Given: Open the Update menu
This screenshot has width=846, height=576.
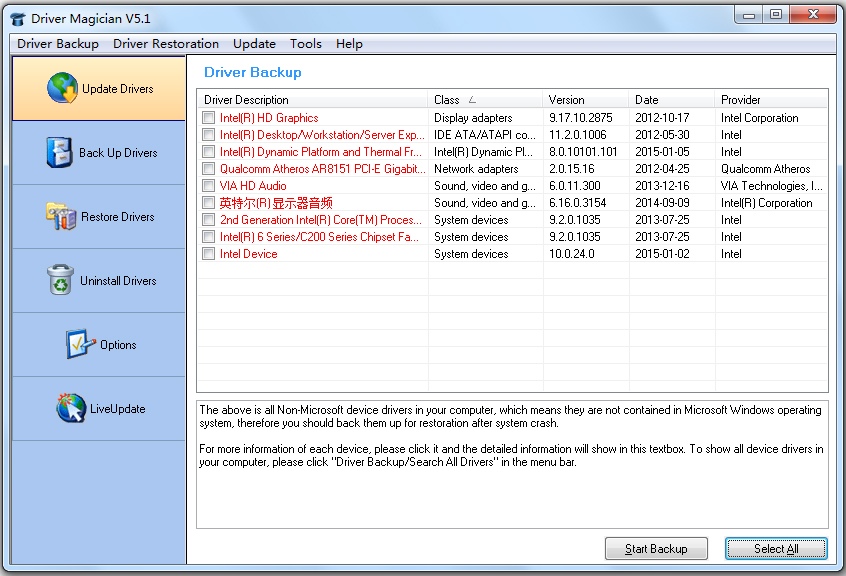Looking at the screenshot, I should tap(254, 44).
